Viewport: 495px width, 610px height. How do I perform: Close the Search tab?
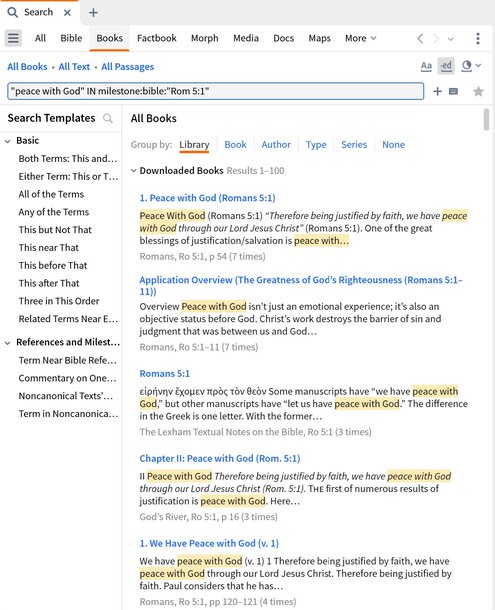pos(67,12)
